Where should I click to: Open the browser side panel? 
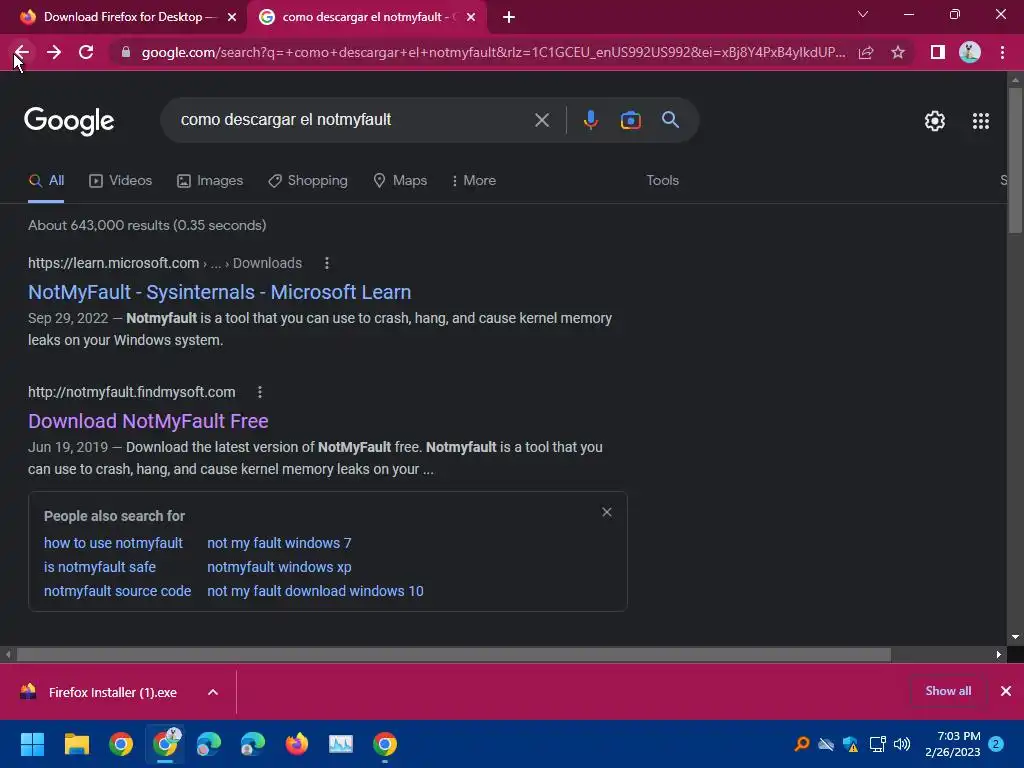tap(938, 52)
